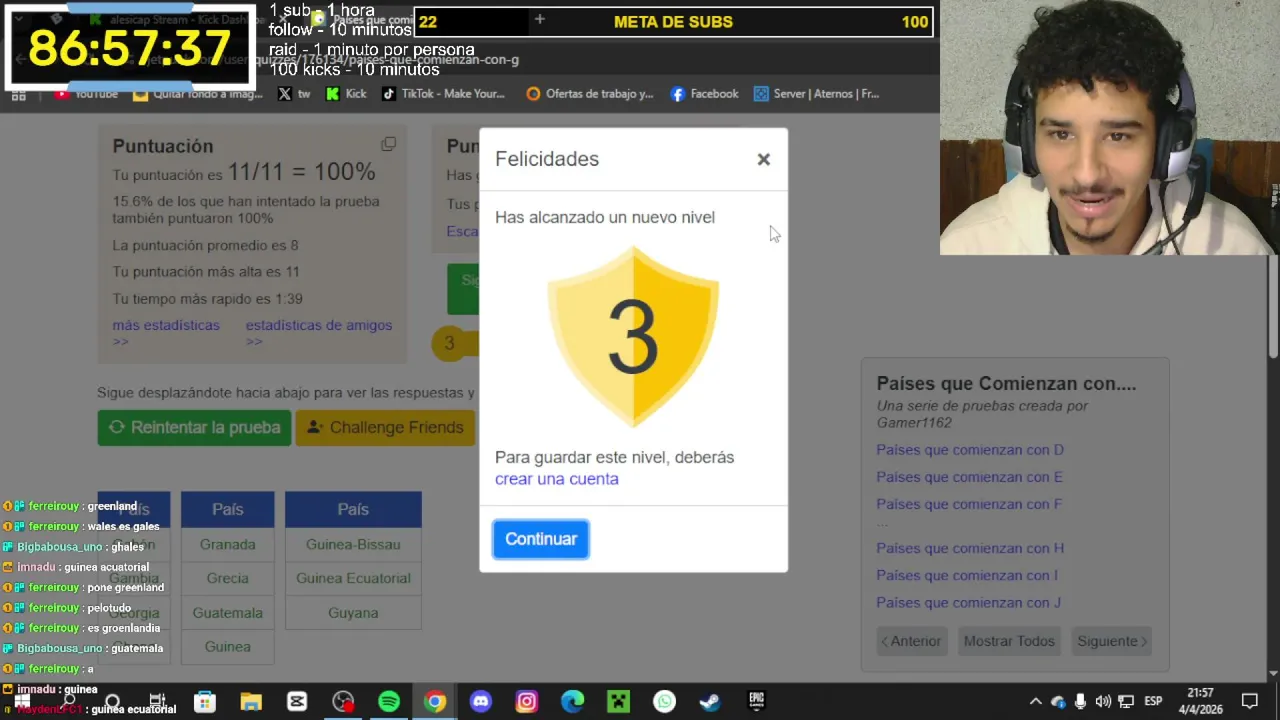Click the Guinea table cell
This screenshot has width=1280, height=720.
(227, 647)
